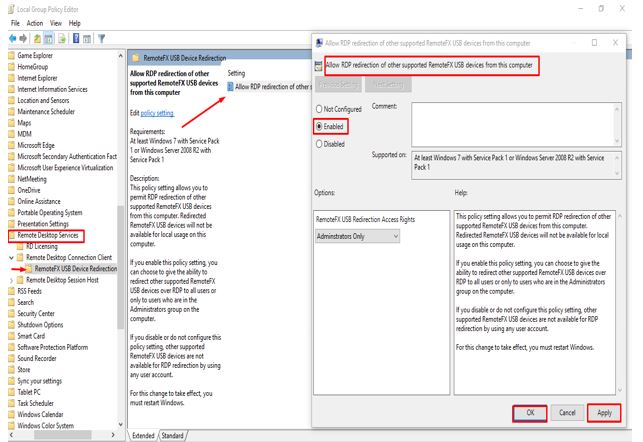The width and height of the screenshot is (643, 442).
Task: Open the View menu
Action: [56, 23]
